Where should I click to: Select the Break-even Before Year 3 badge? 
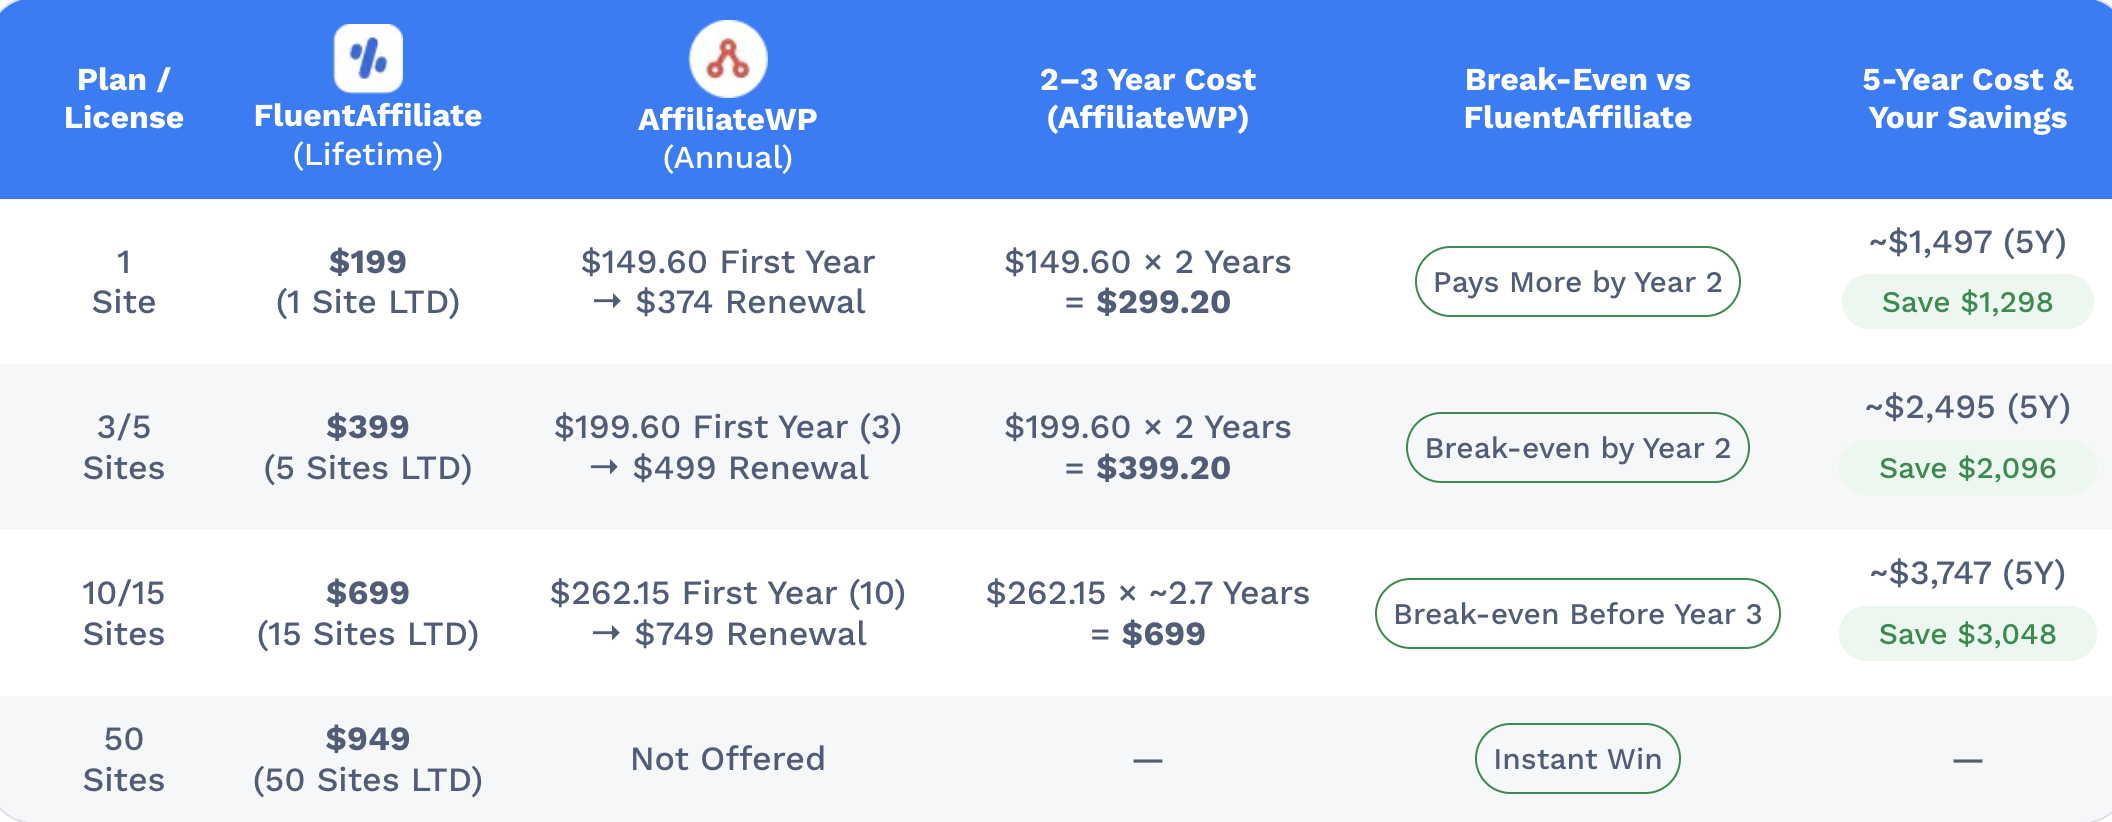[x=1577, y=614]
